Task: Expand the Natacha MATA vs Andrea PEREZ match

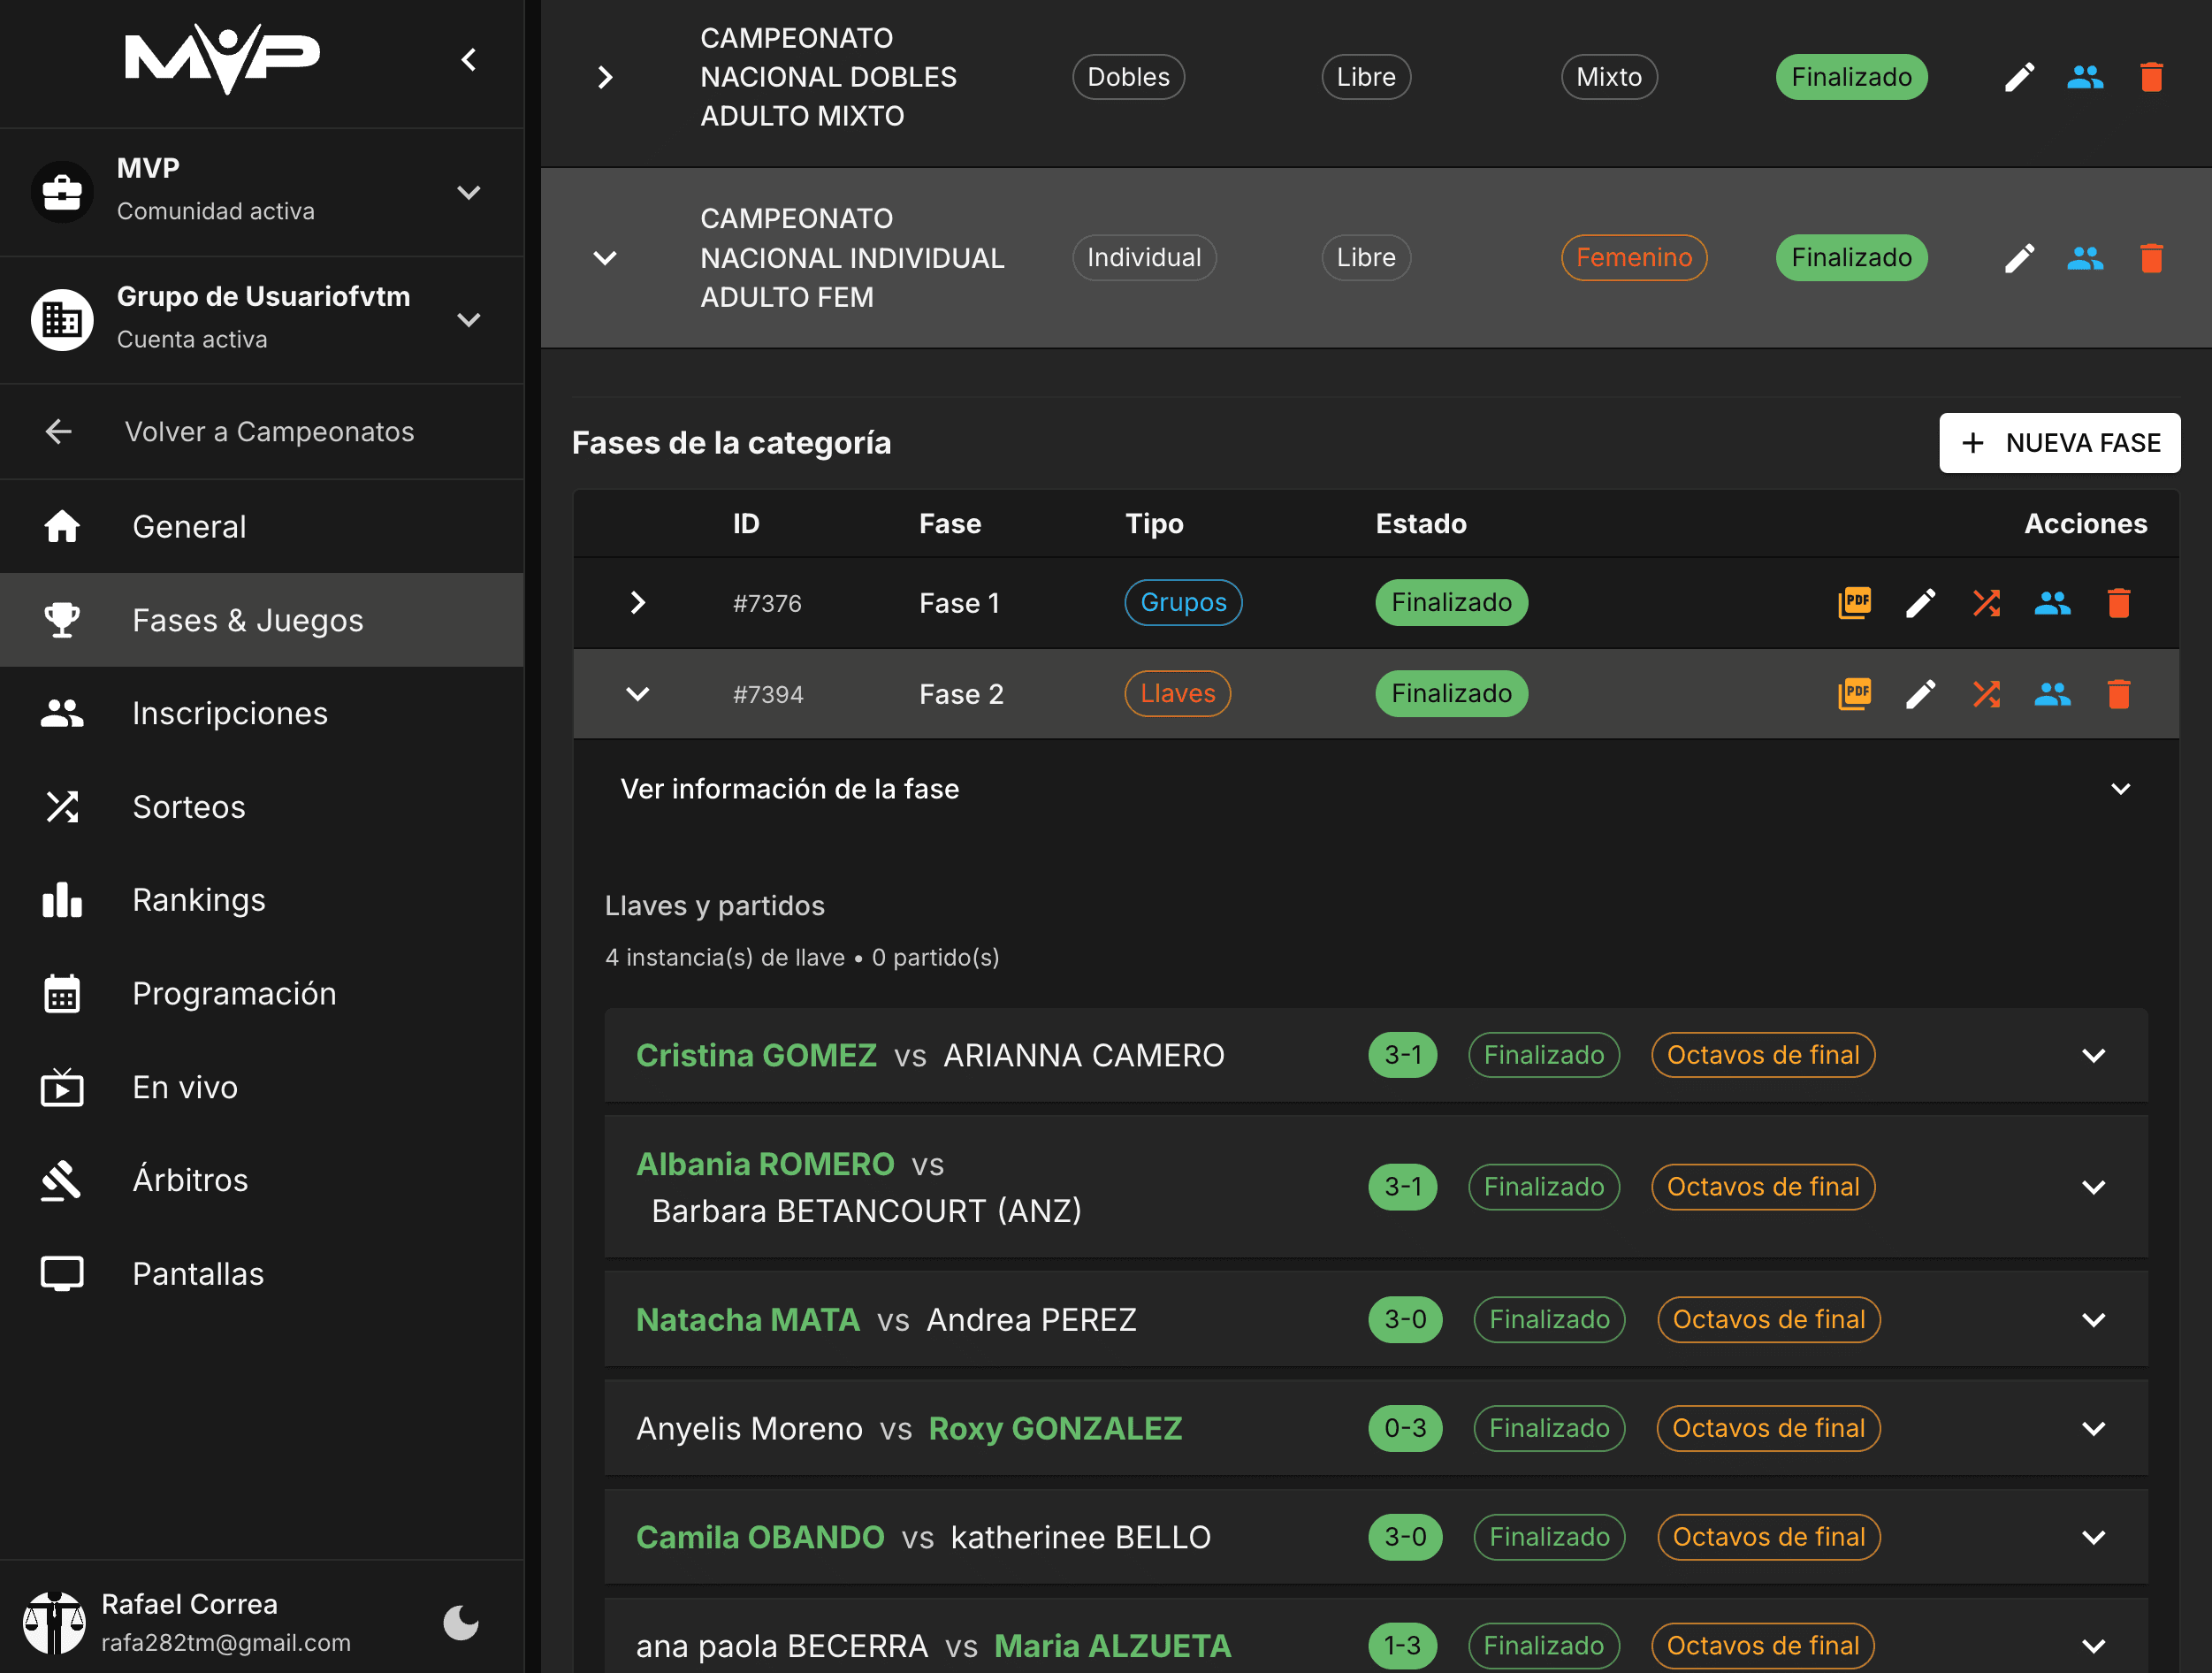Action: [2094, 1319]
